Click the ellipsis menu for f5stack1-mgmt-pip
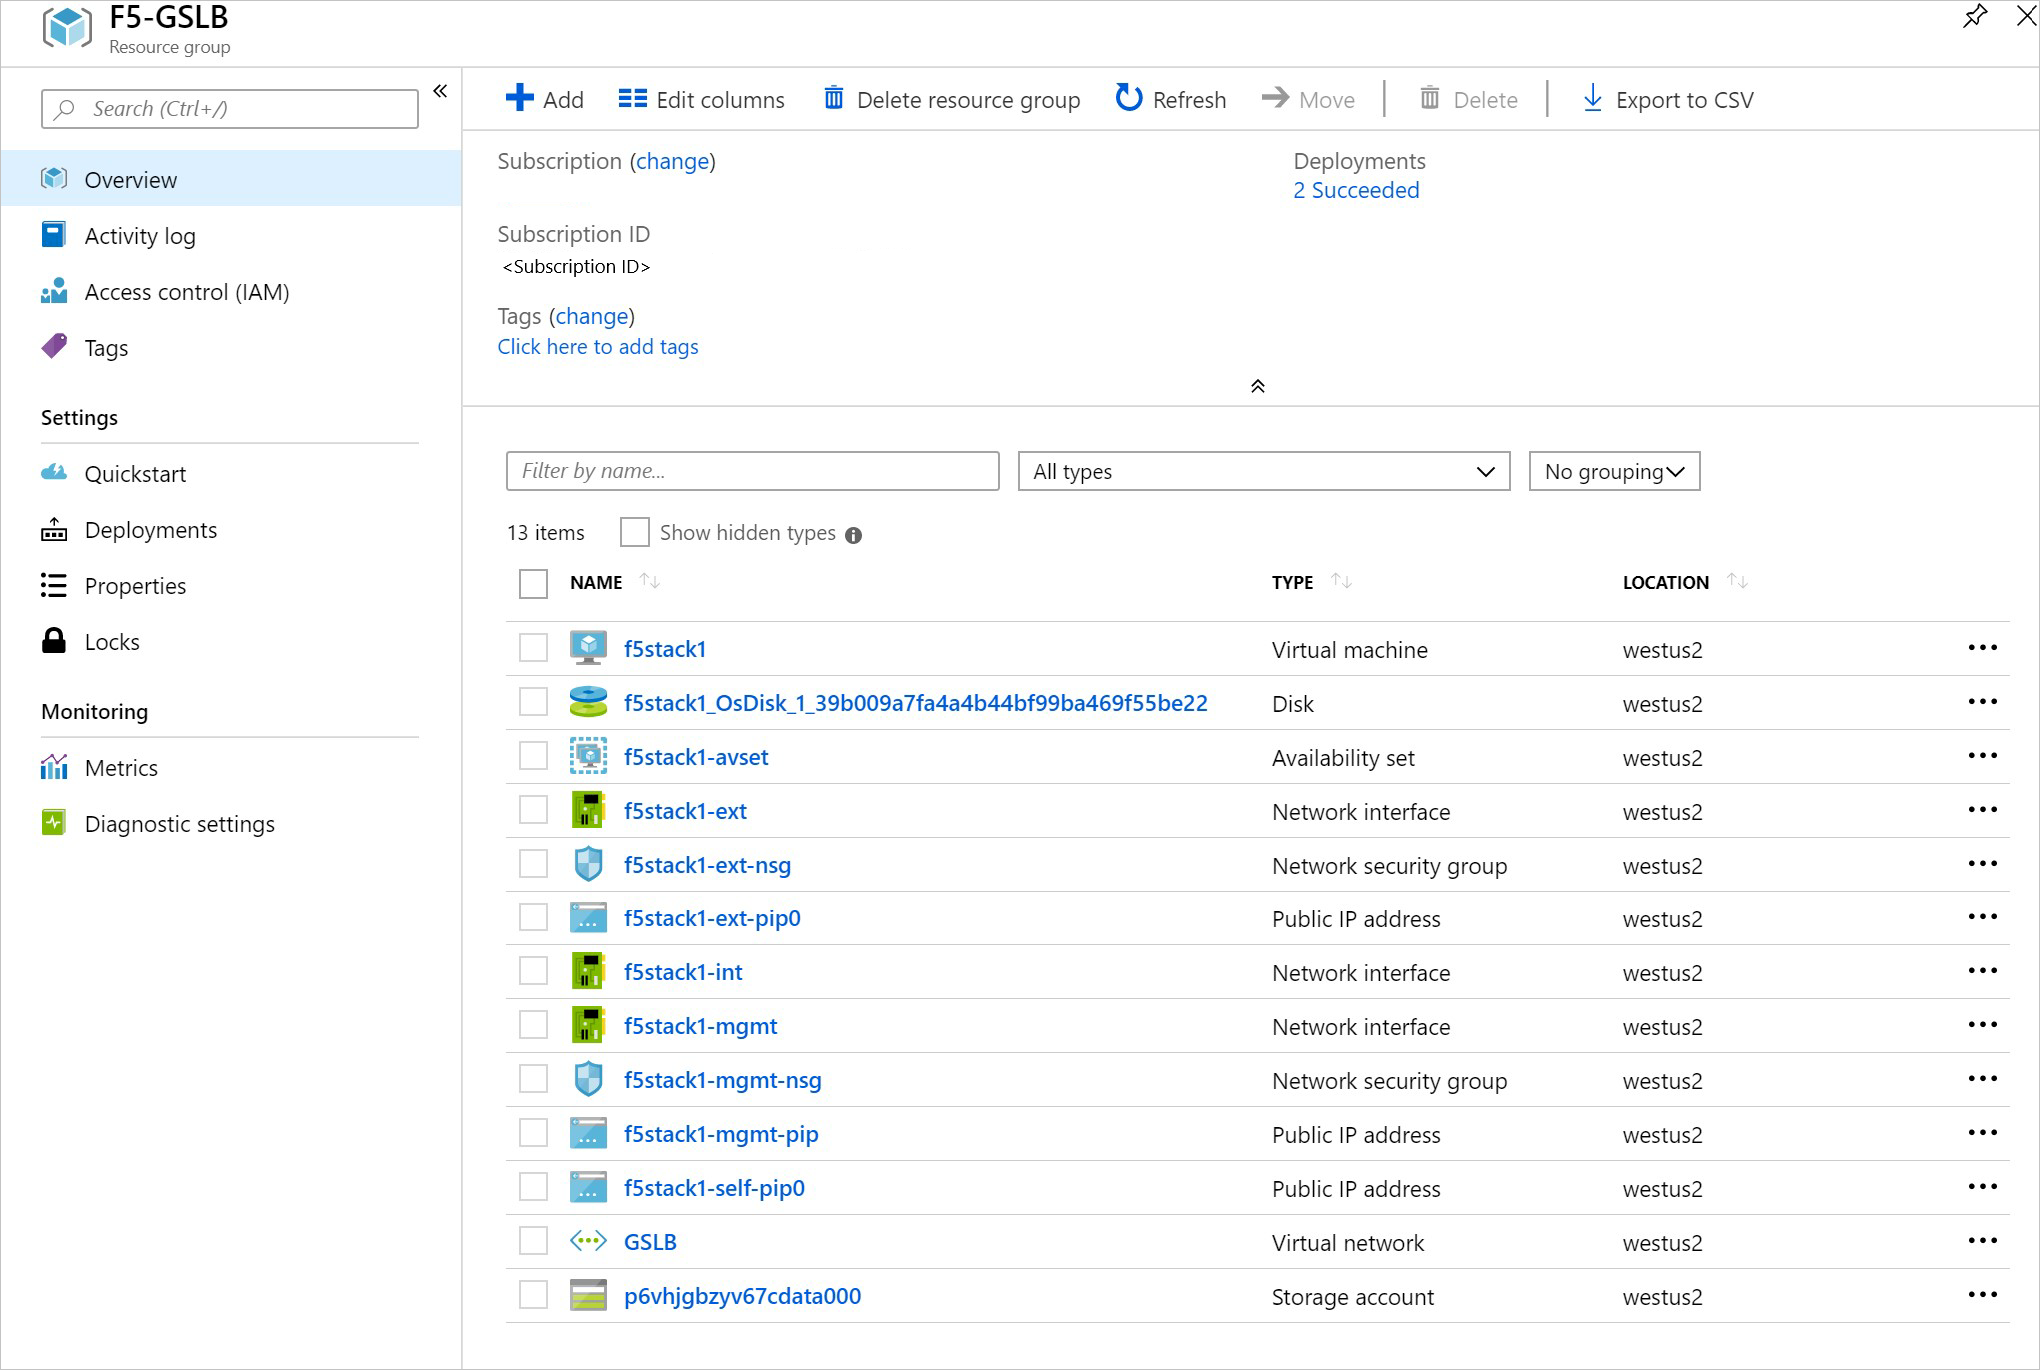This screenshot has width=2040, height=1370. [1983, 1133]
